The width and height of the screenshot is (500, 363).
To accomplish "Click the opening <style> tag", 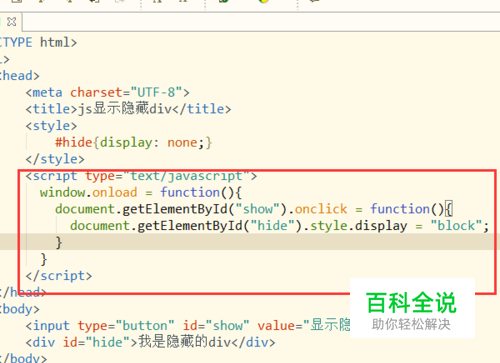I will (x=51, y=126).
